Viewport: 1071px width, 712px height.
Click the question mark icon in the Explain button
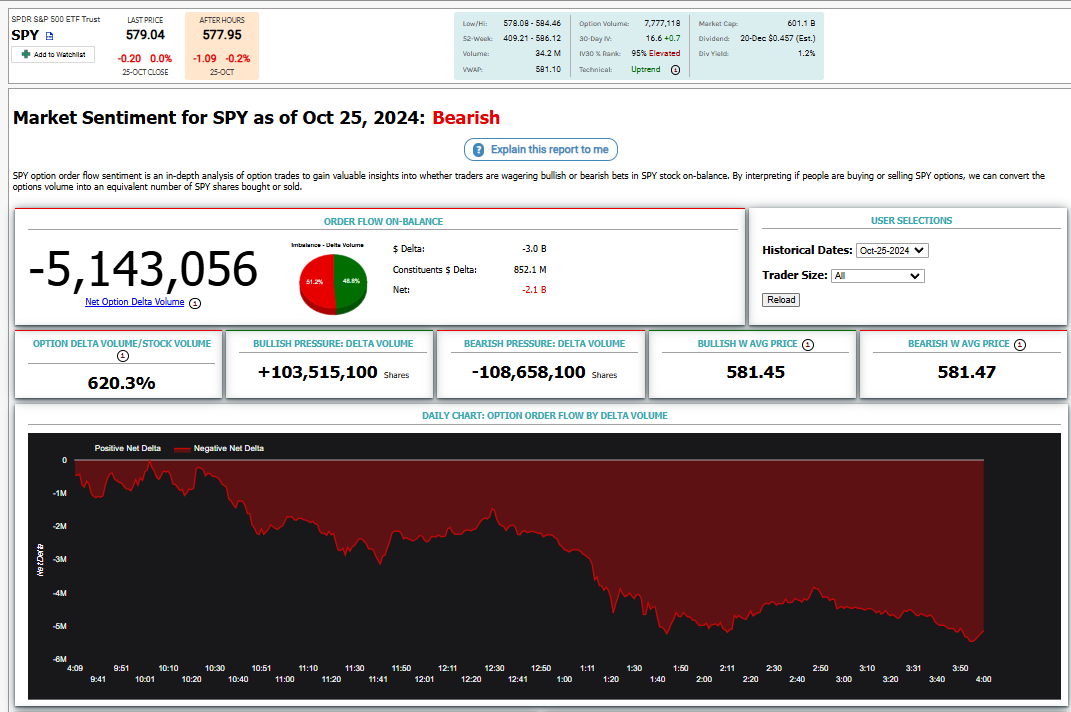point(479,150)
